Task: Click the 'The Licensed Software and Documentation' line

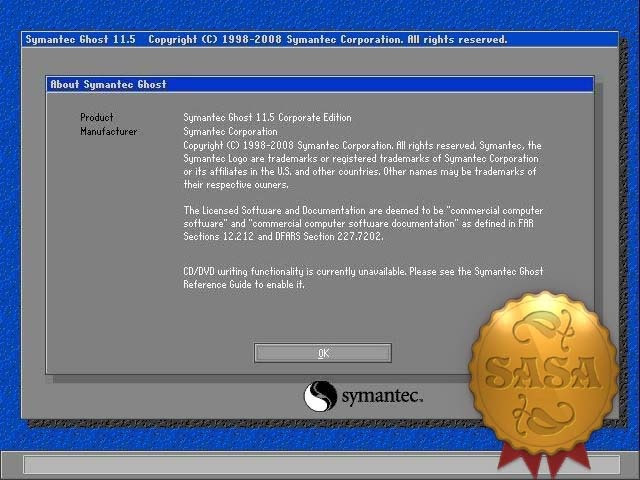Action: point(363,211)
